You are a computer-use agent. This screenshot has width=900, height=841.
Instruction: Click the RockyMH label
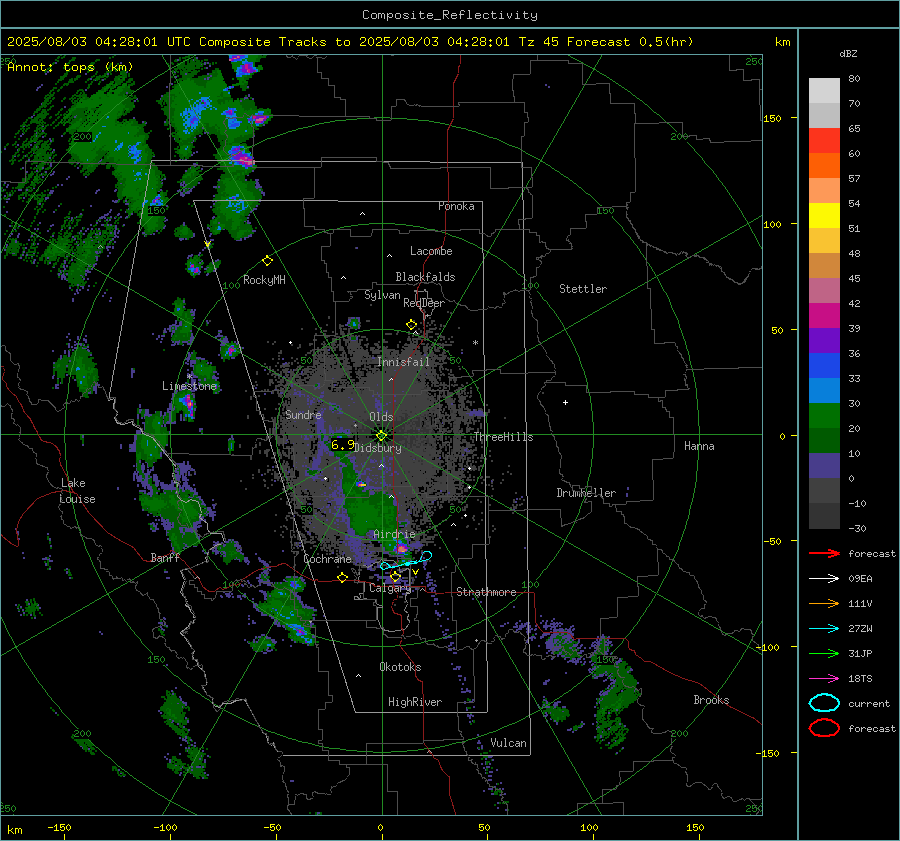(264, 280)
